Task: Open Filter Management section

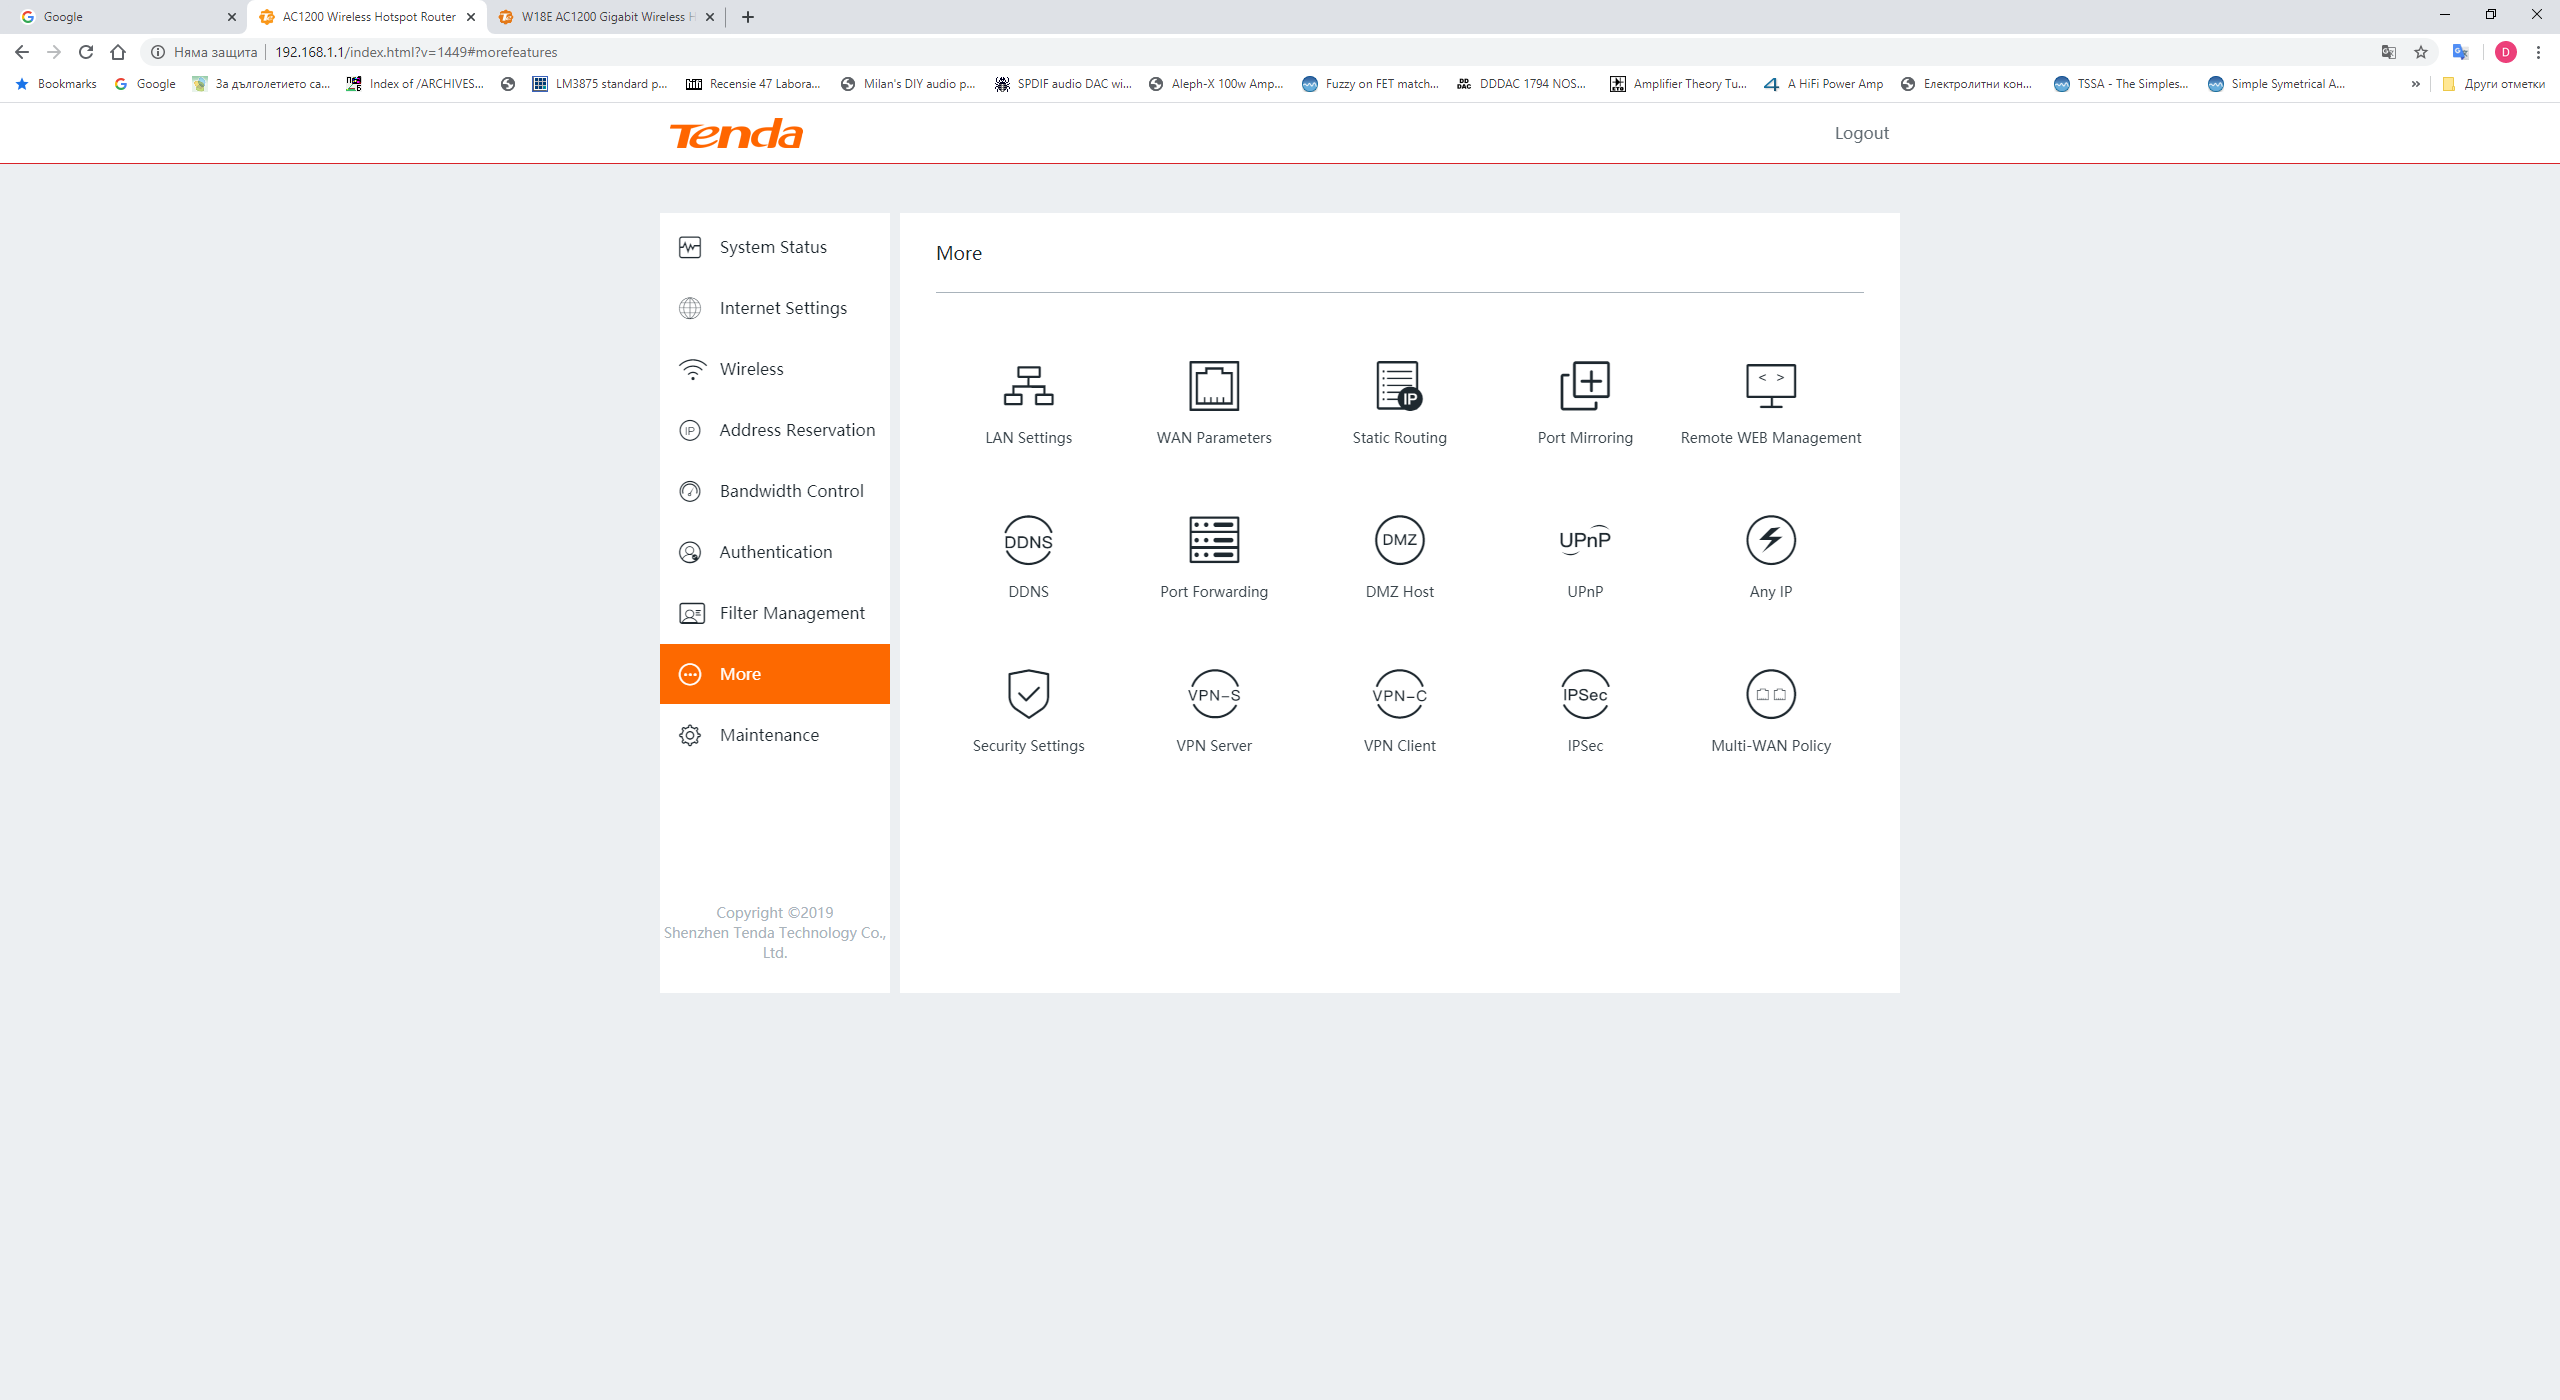Action: (x=775, y=613)
